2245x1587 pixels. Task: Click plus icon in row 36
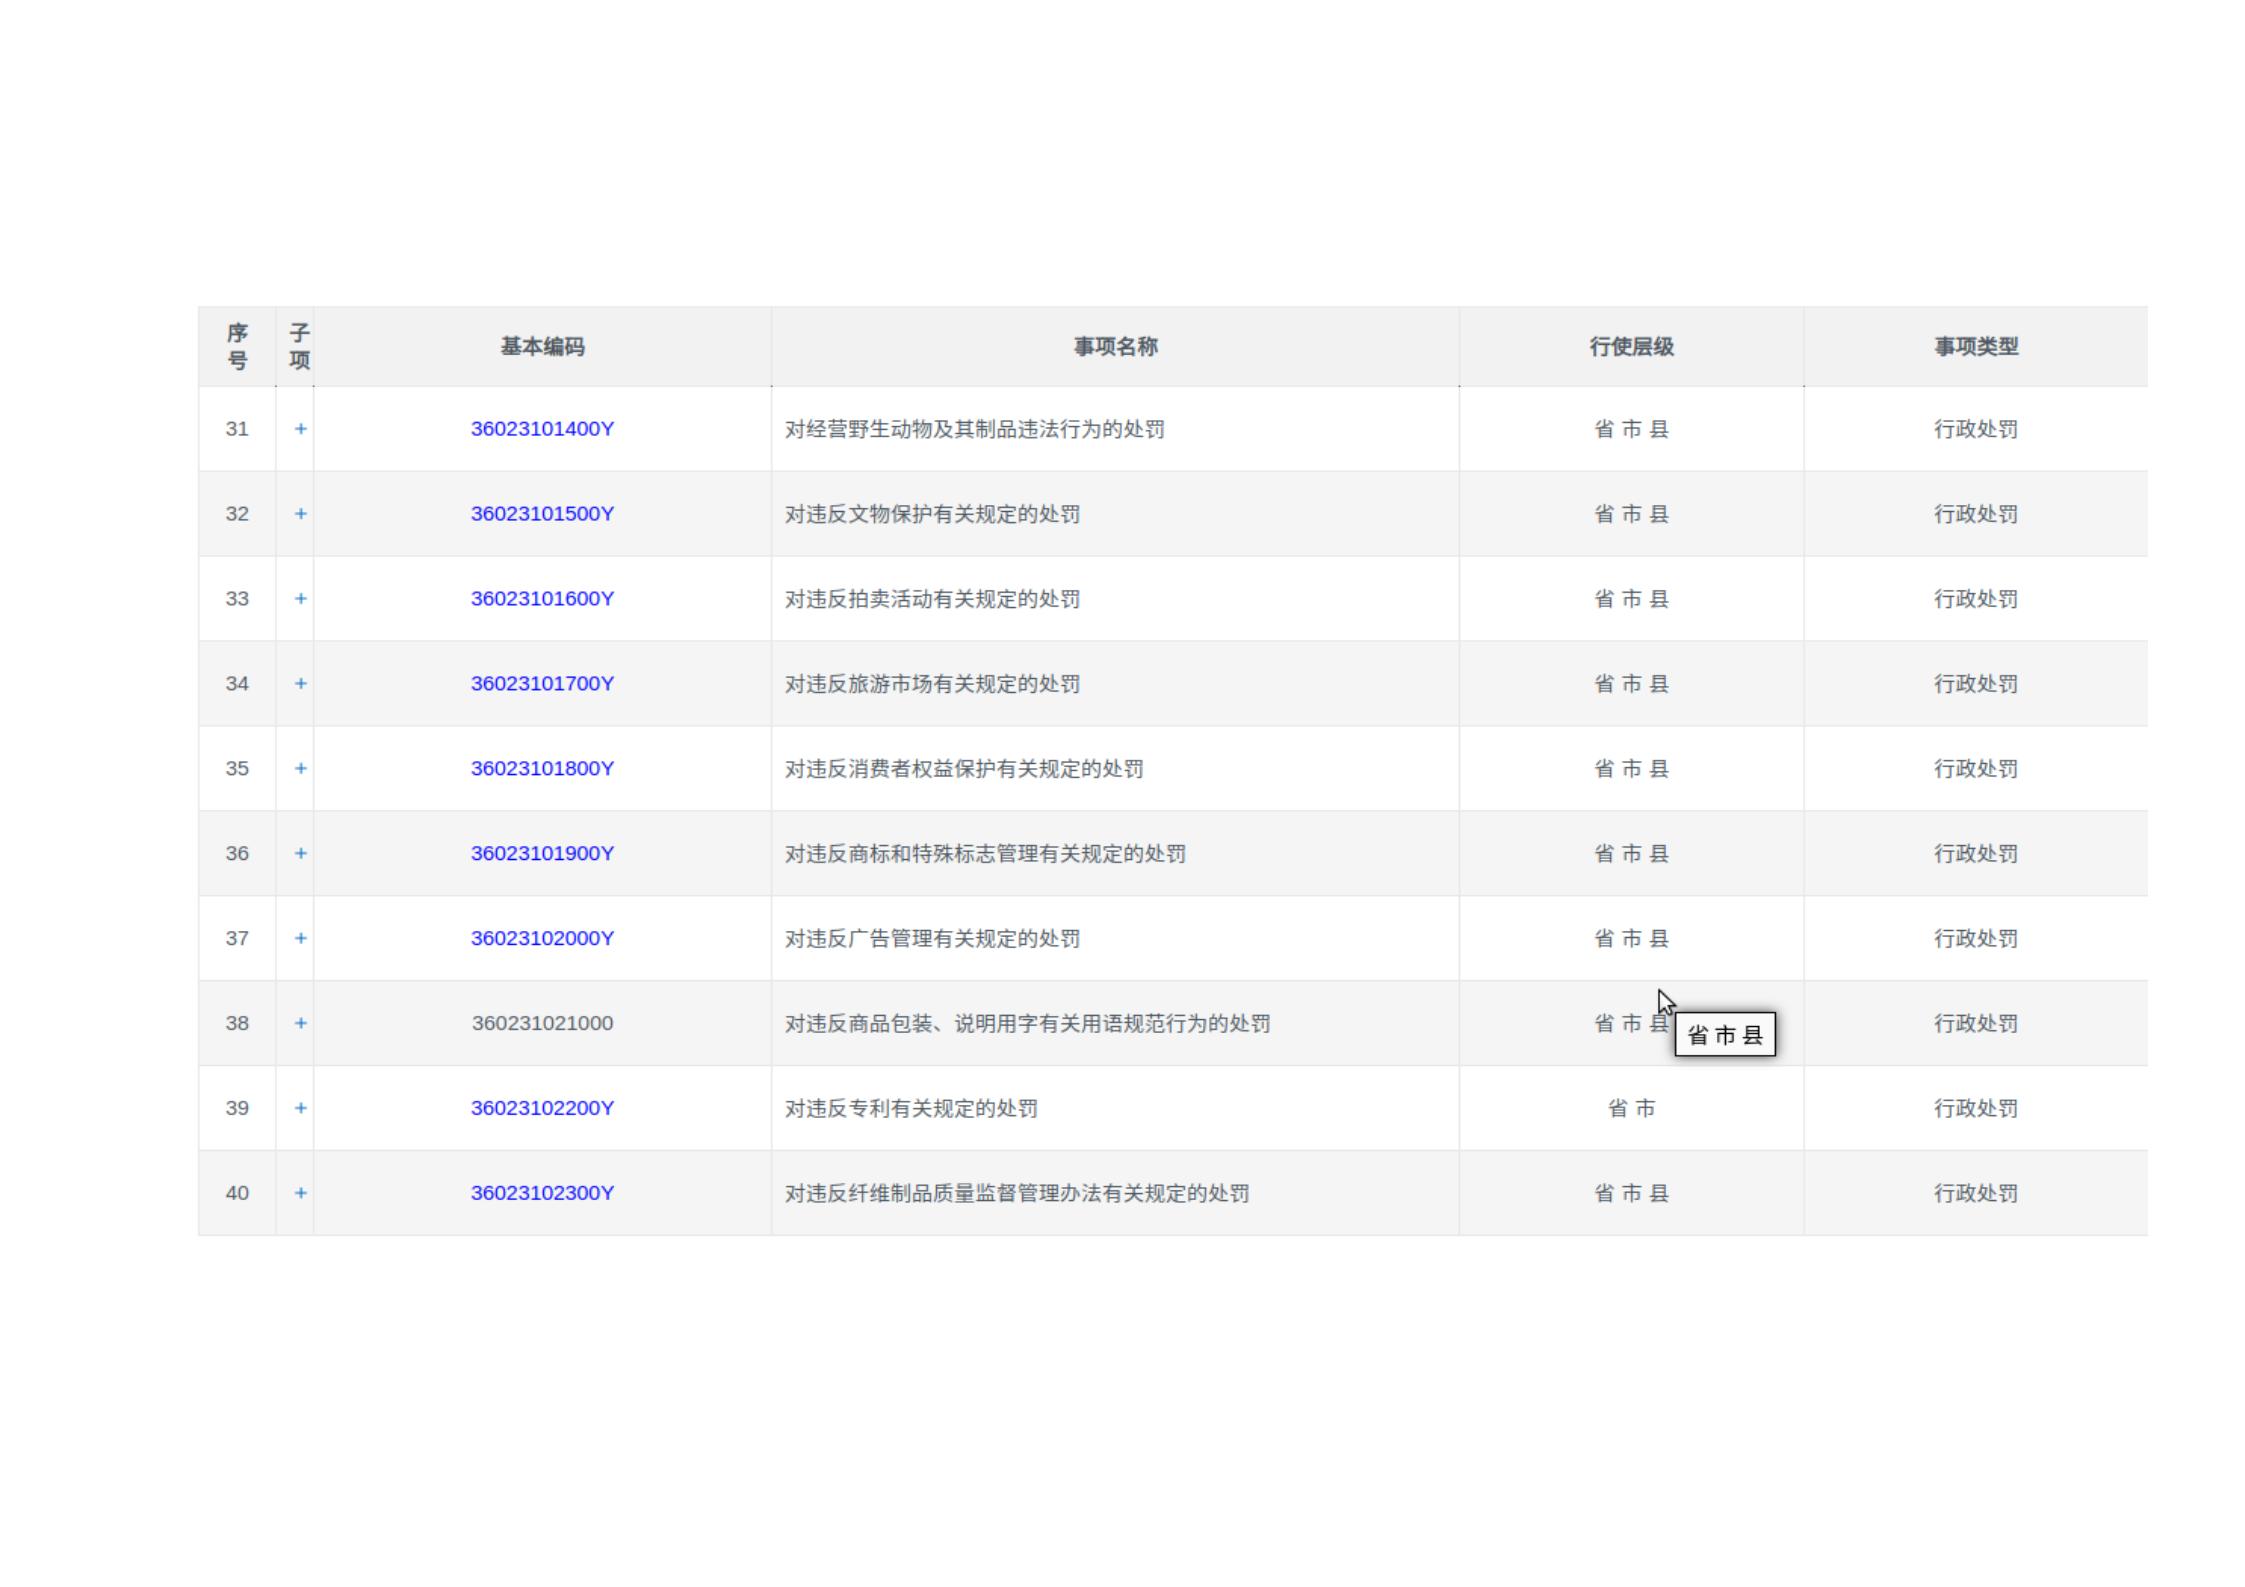click(300, 854)
